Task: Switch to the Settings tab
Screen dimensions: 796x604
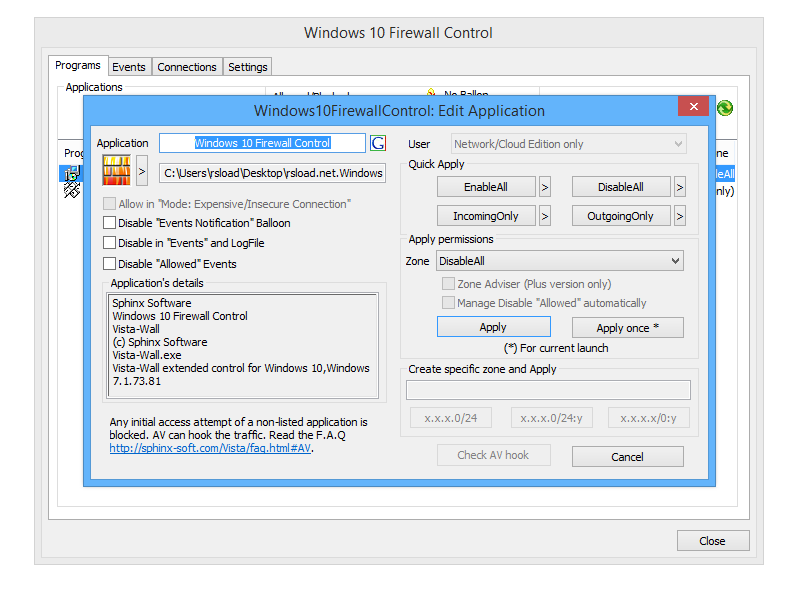Action: click(x=248, y=67)
